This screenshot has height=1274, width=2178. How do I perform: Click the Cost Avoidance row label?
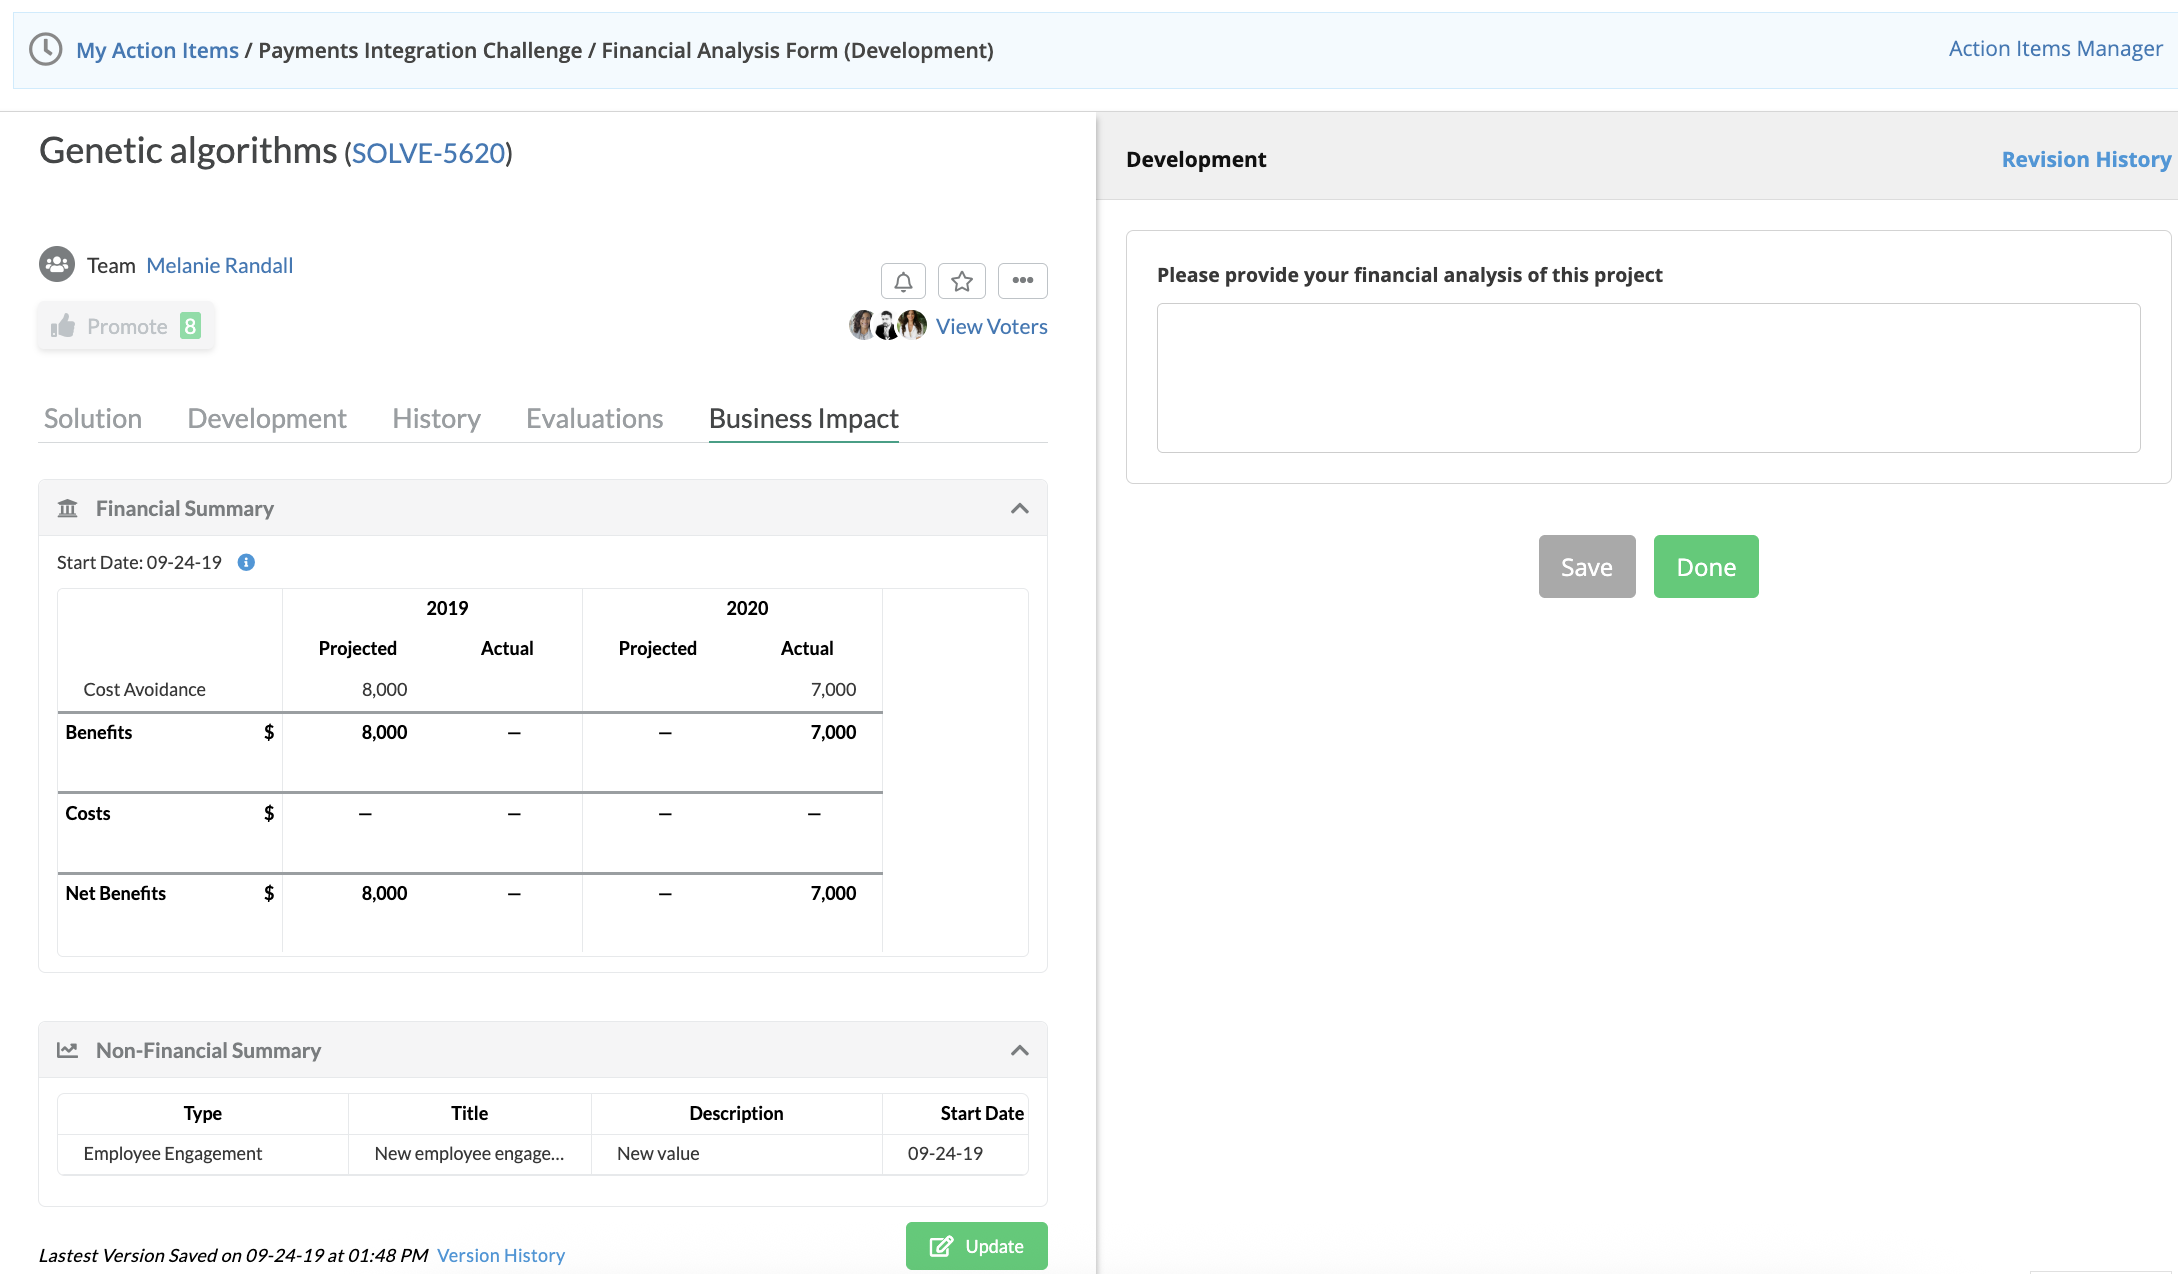(144, 689)
